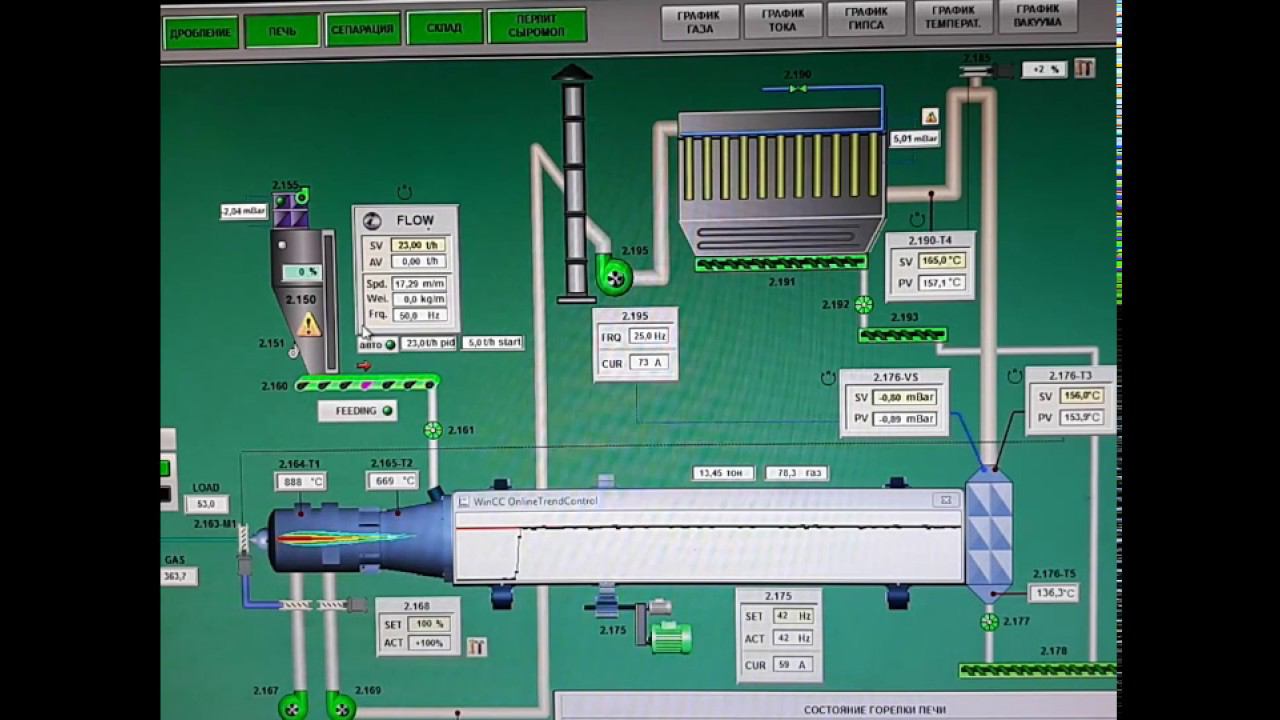Click the 23,0t/h pid value box
The width and height of the screenshot is (1280, 720).
point(429,344)
